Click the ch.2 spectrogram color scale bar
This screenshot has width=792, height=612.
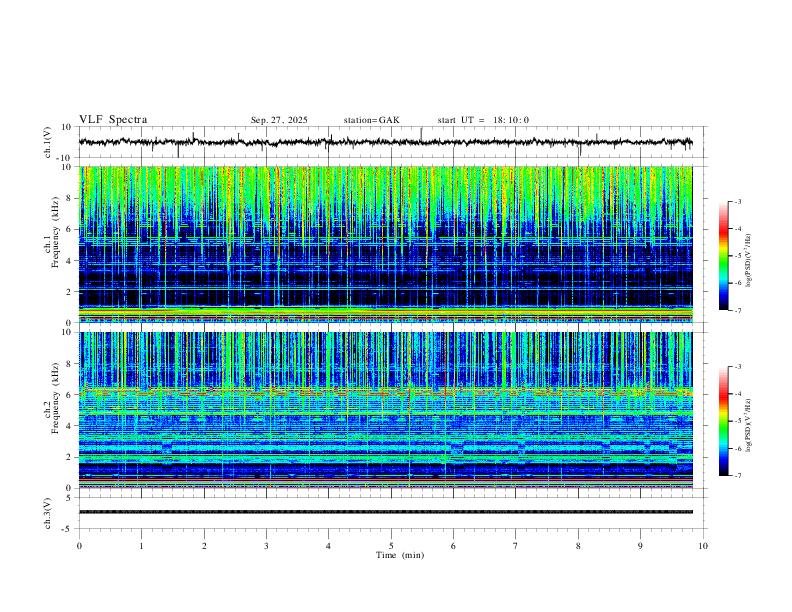coord(723,421)
